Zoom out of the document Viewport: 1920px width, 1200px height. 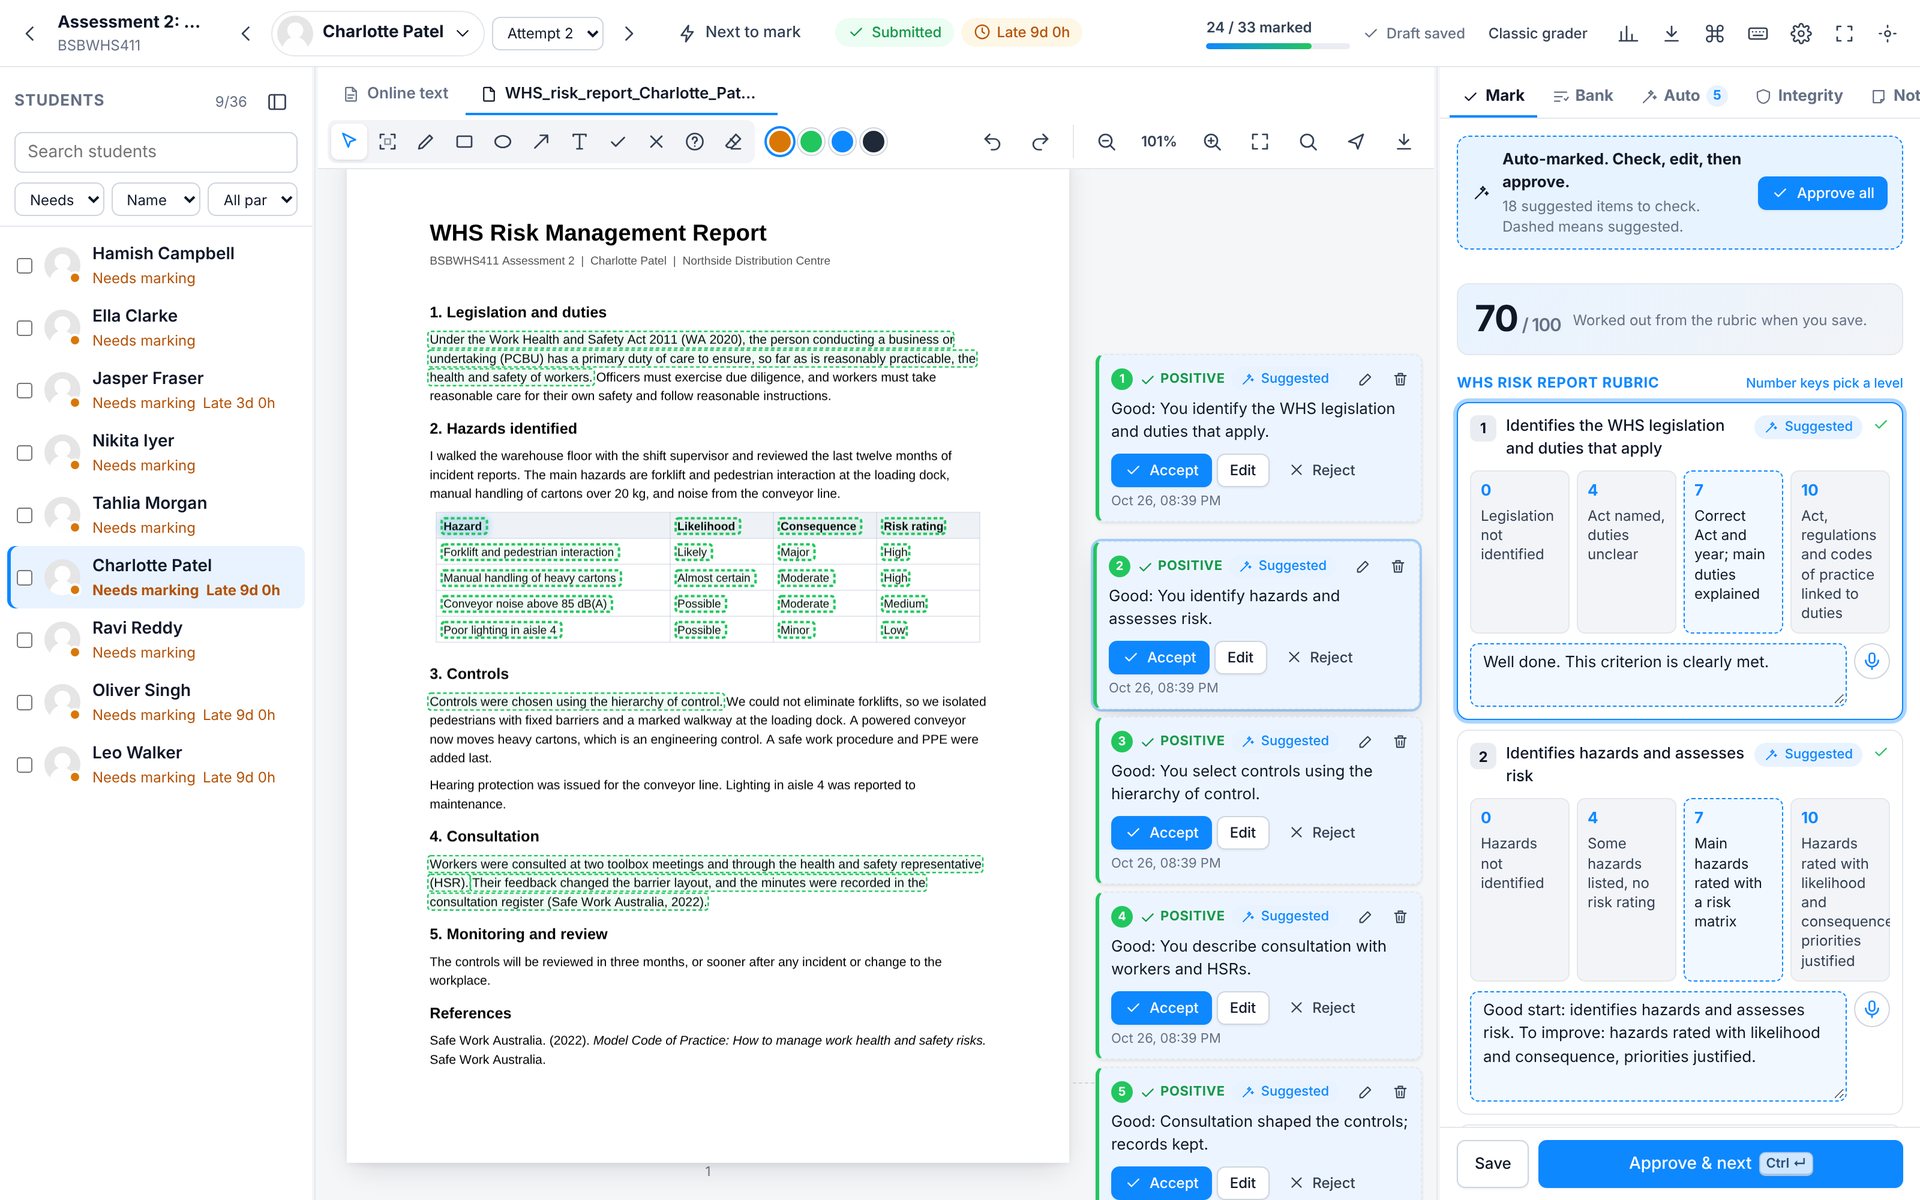click(1106, 142)
